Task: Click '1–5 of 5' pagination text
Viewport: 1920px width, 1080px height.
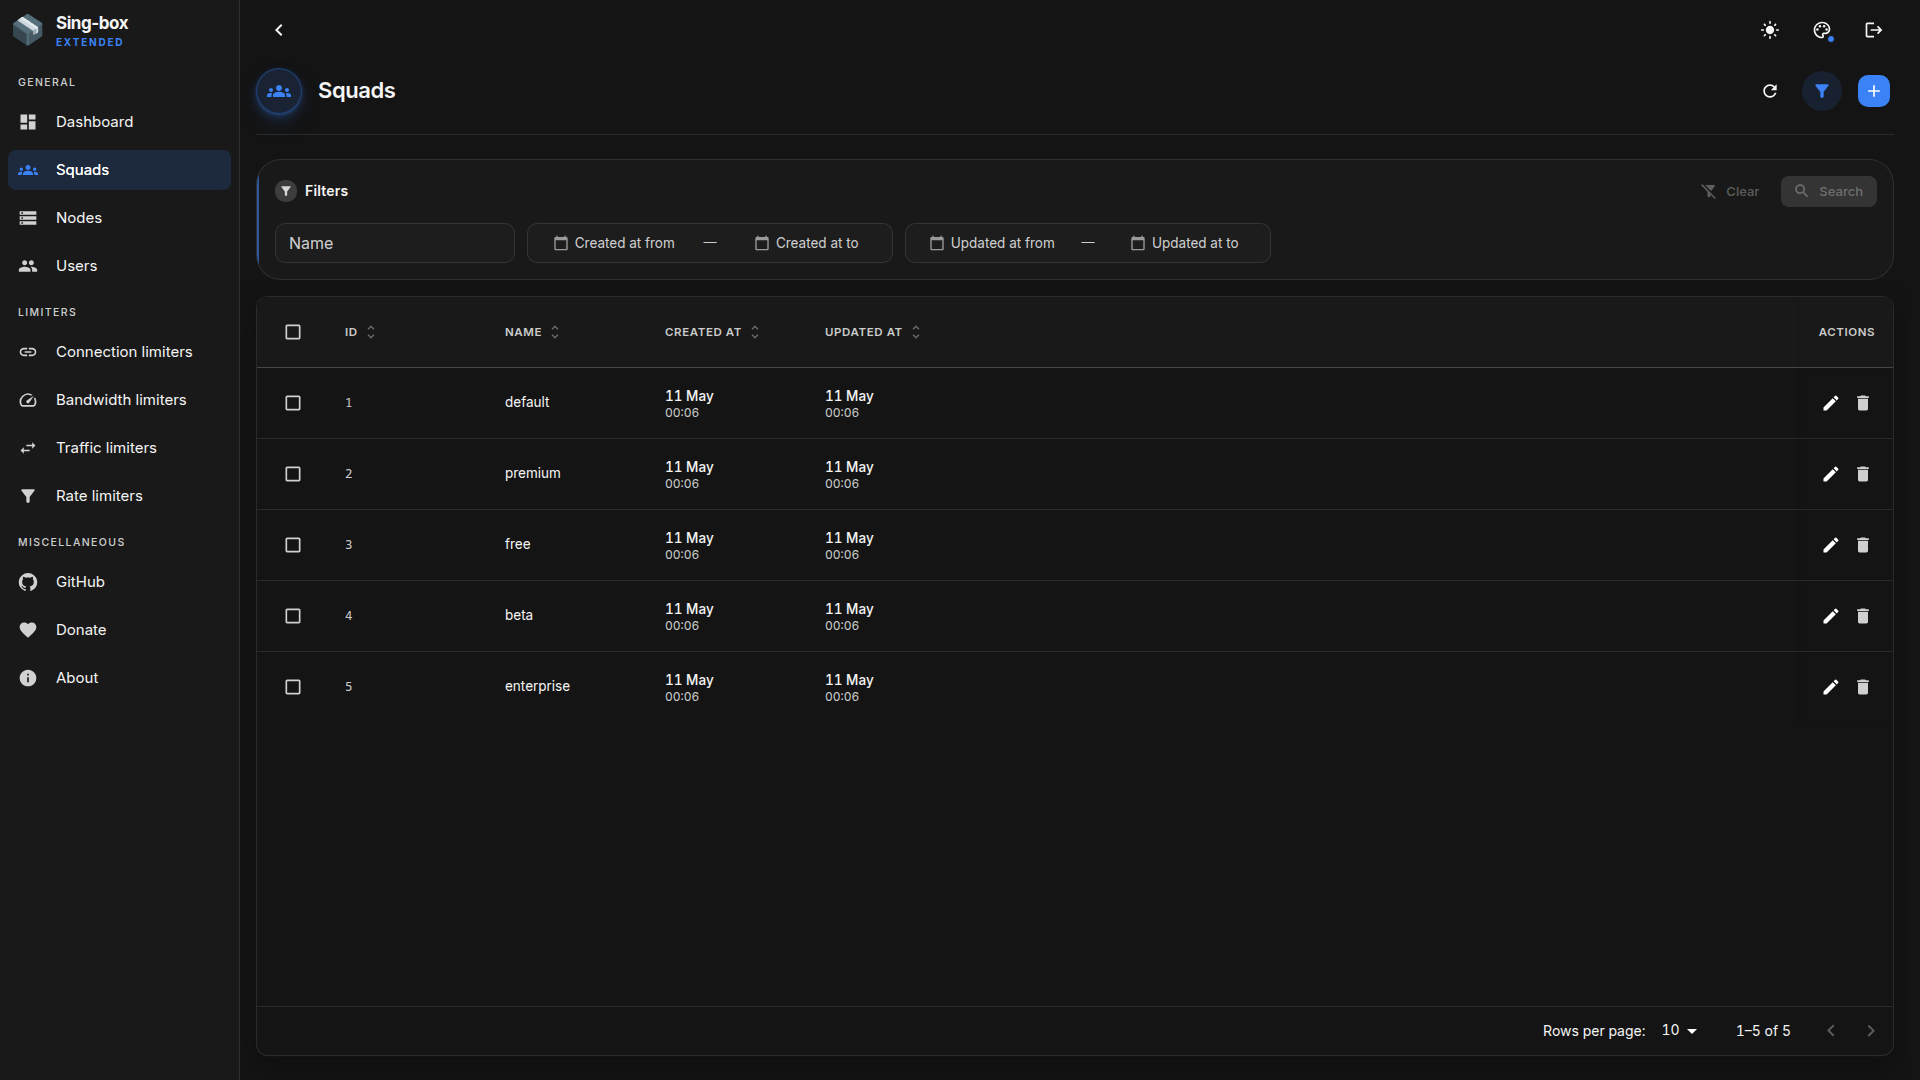Action: [1763, 1031]
